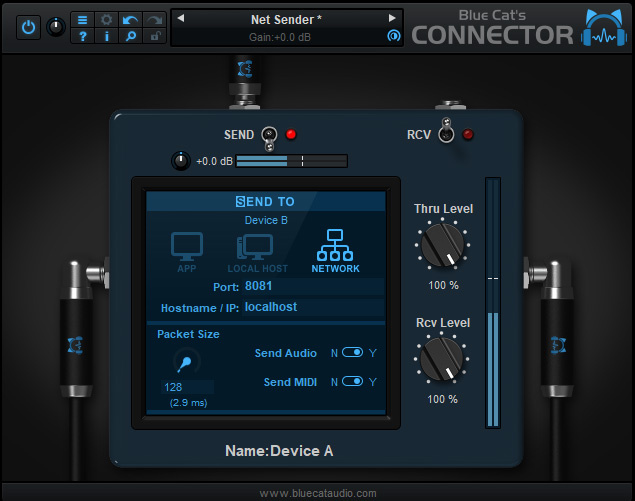This screenshot has height=501, width=635.
Task: Click the Name:Device A label
Action: click(279, 451)
